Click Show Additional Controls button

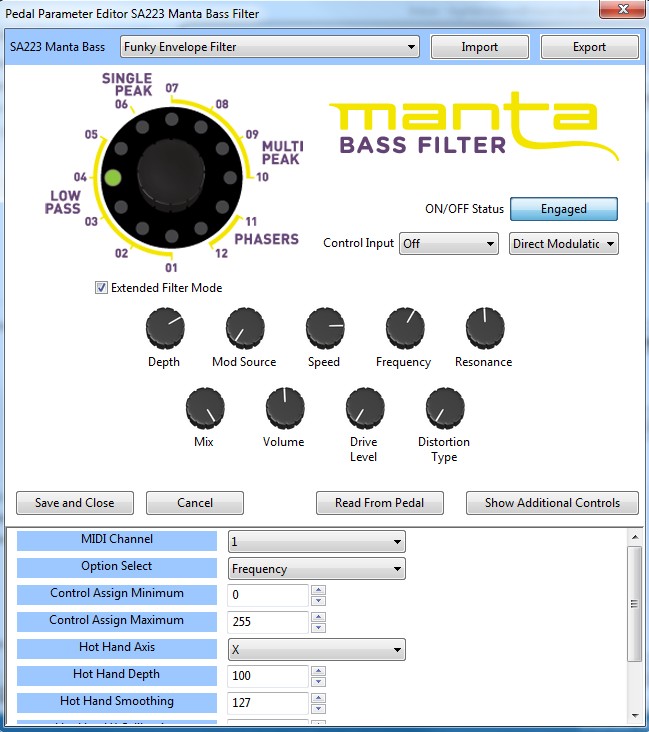tap(552, 503)
